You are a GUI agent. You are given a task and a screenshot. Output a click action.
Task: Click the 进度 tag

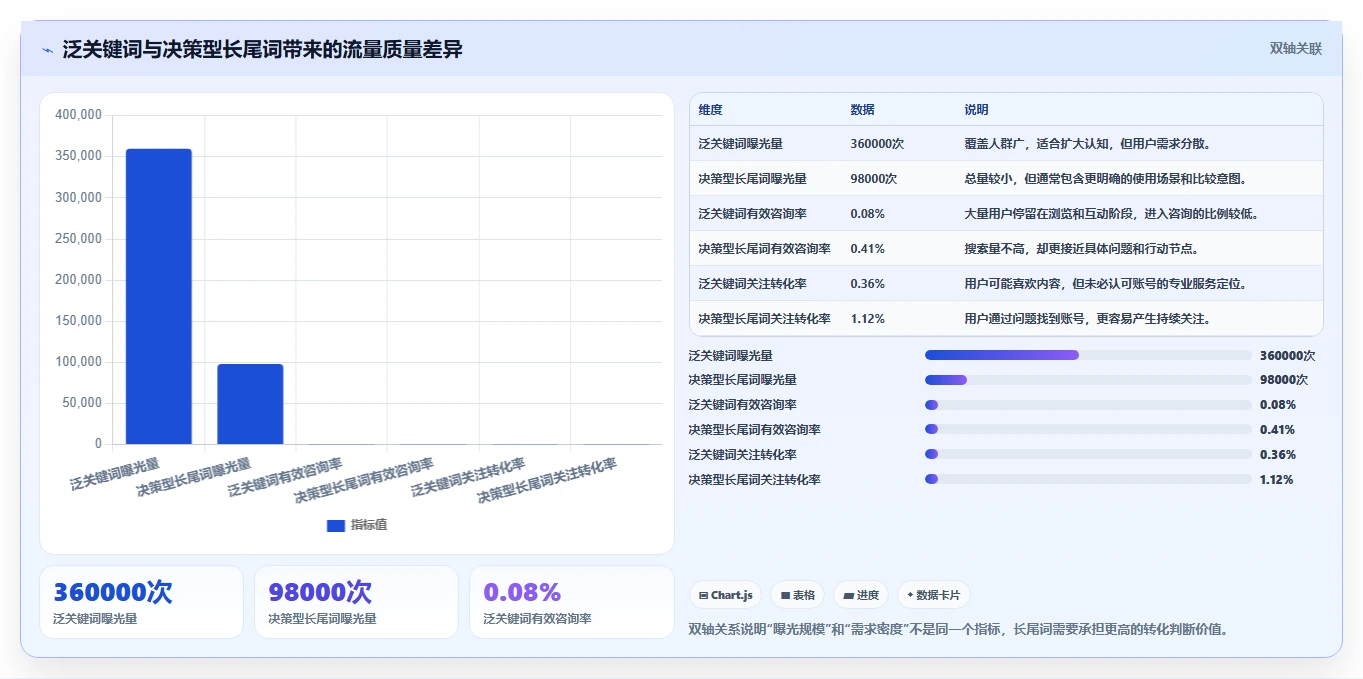click(860, 595)
